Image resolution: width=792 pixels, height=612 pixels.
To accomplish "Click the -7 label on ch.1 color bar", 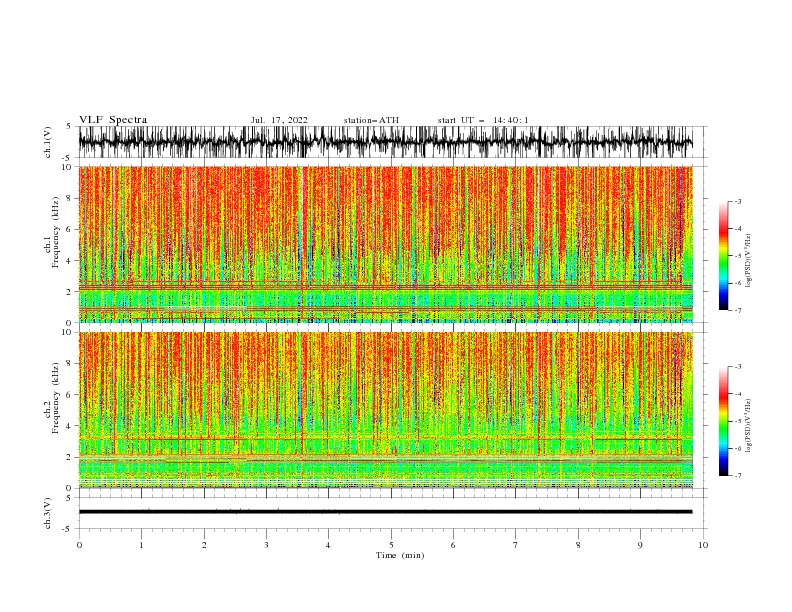I will (x=738, y=311).
